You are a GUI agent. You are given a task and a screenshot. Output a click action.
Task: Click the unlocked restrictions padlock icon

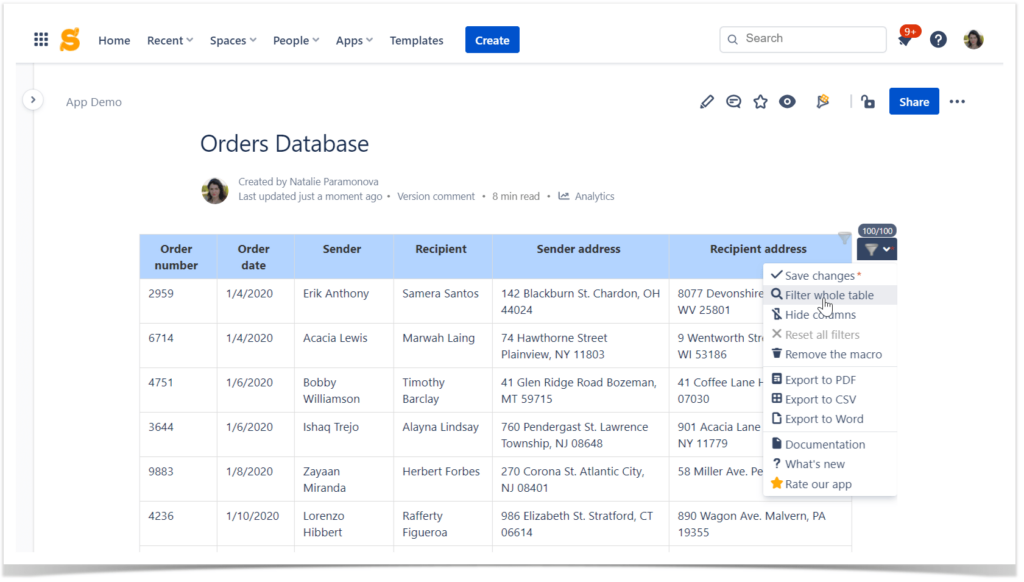click(867, 101)
